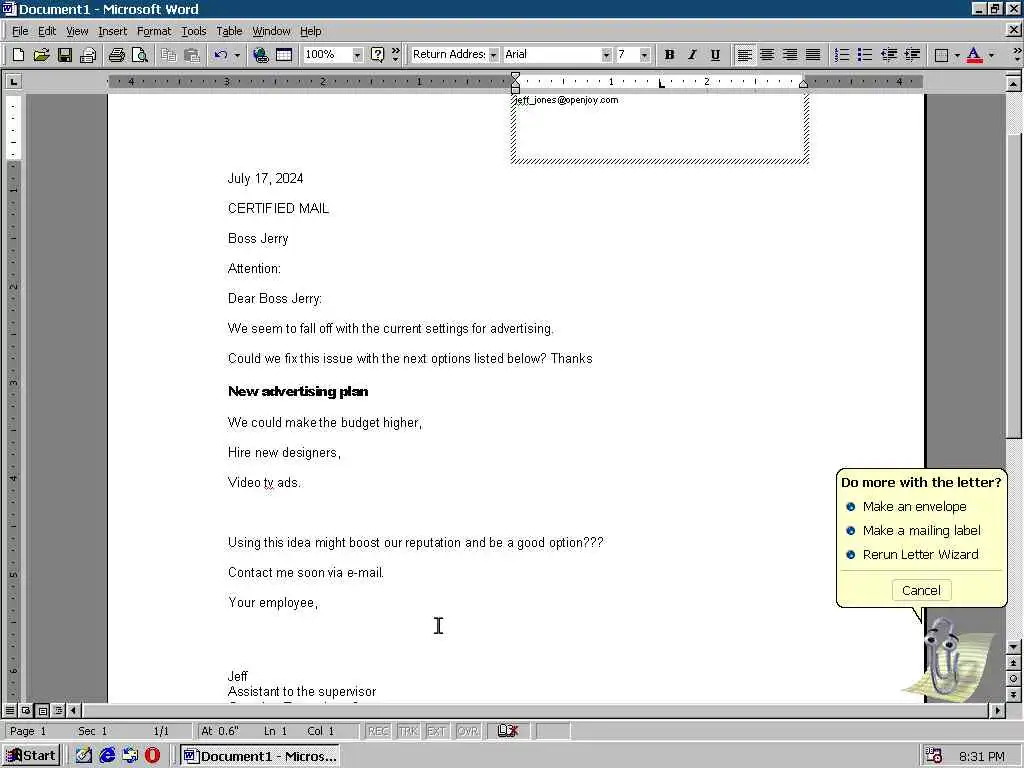Switch to Web Layout view
This screenshot has height=768, width=1024.
point(26,710)
